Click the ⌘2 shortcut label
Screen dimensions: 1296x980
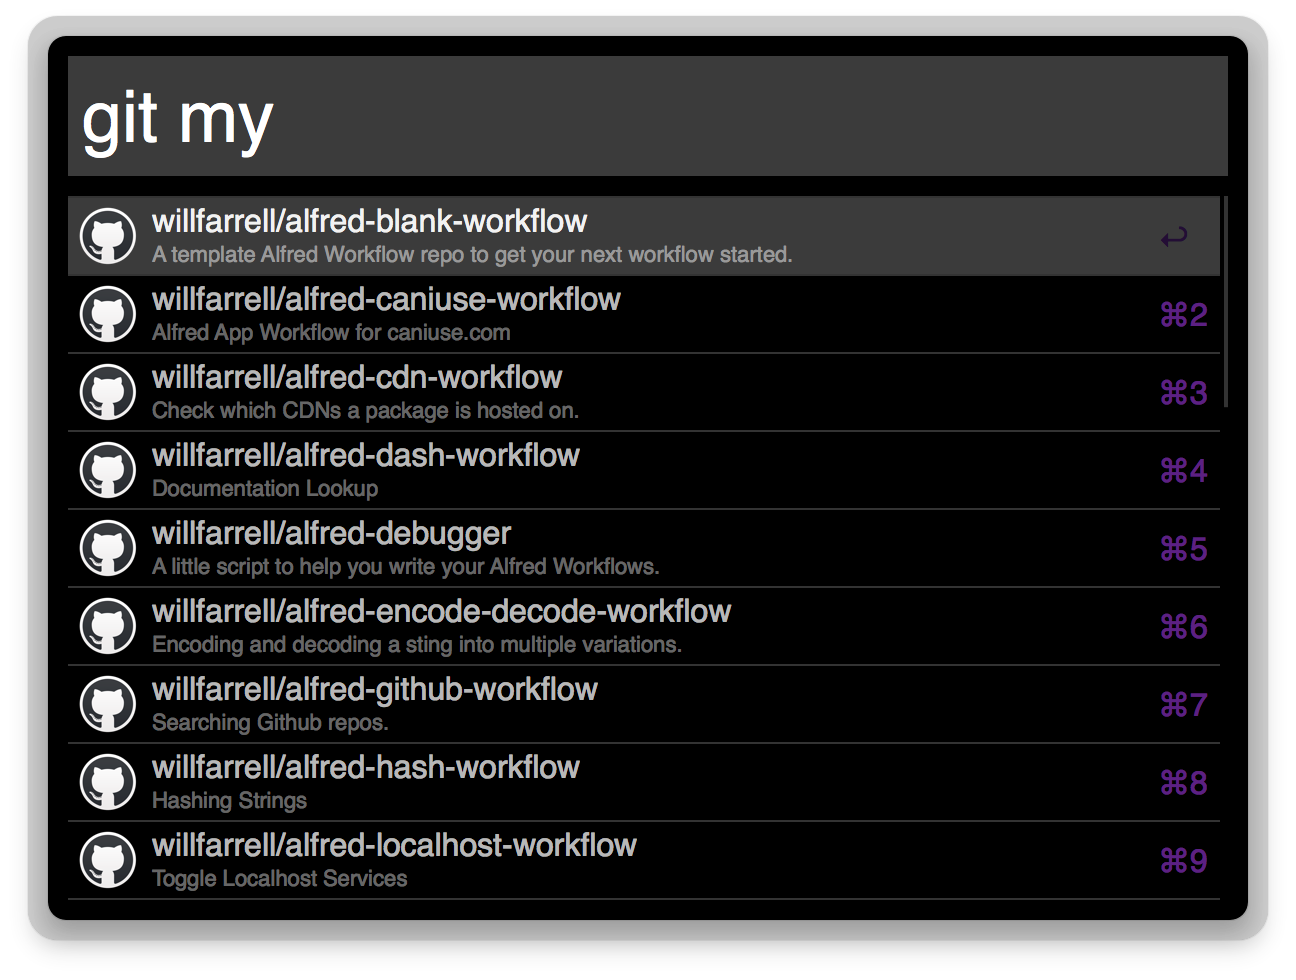[x=1184, y=315]
